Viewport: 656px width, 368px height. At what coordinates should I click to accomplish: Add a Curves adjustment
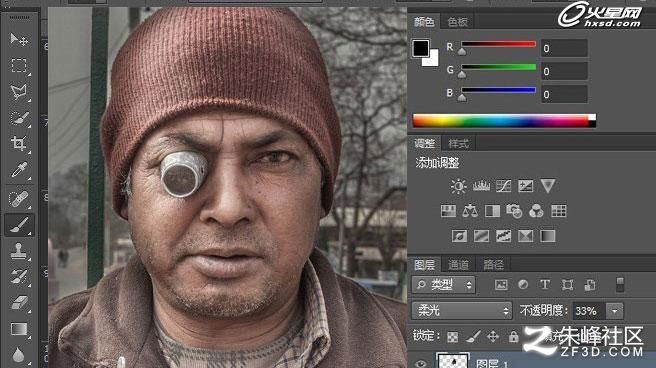coord(503,186)
